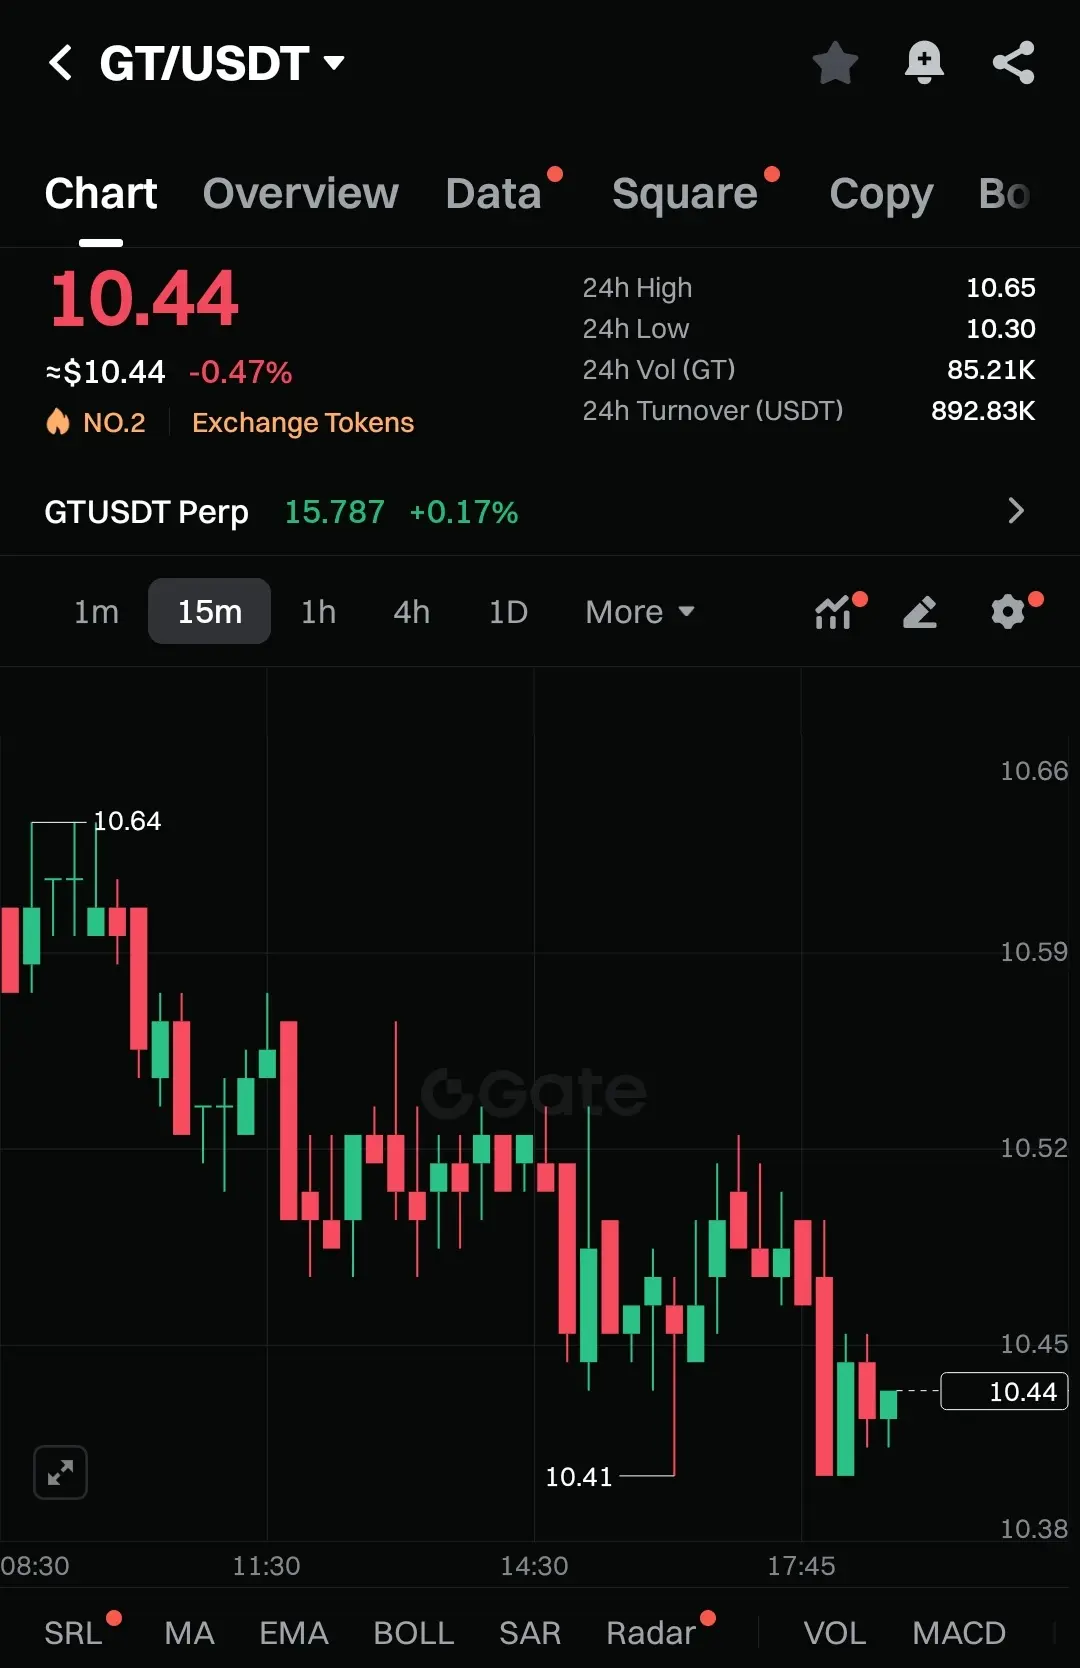
Task: Go back using the left arrow
Action: click(61, 63)
